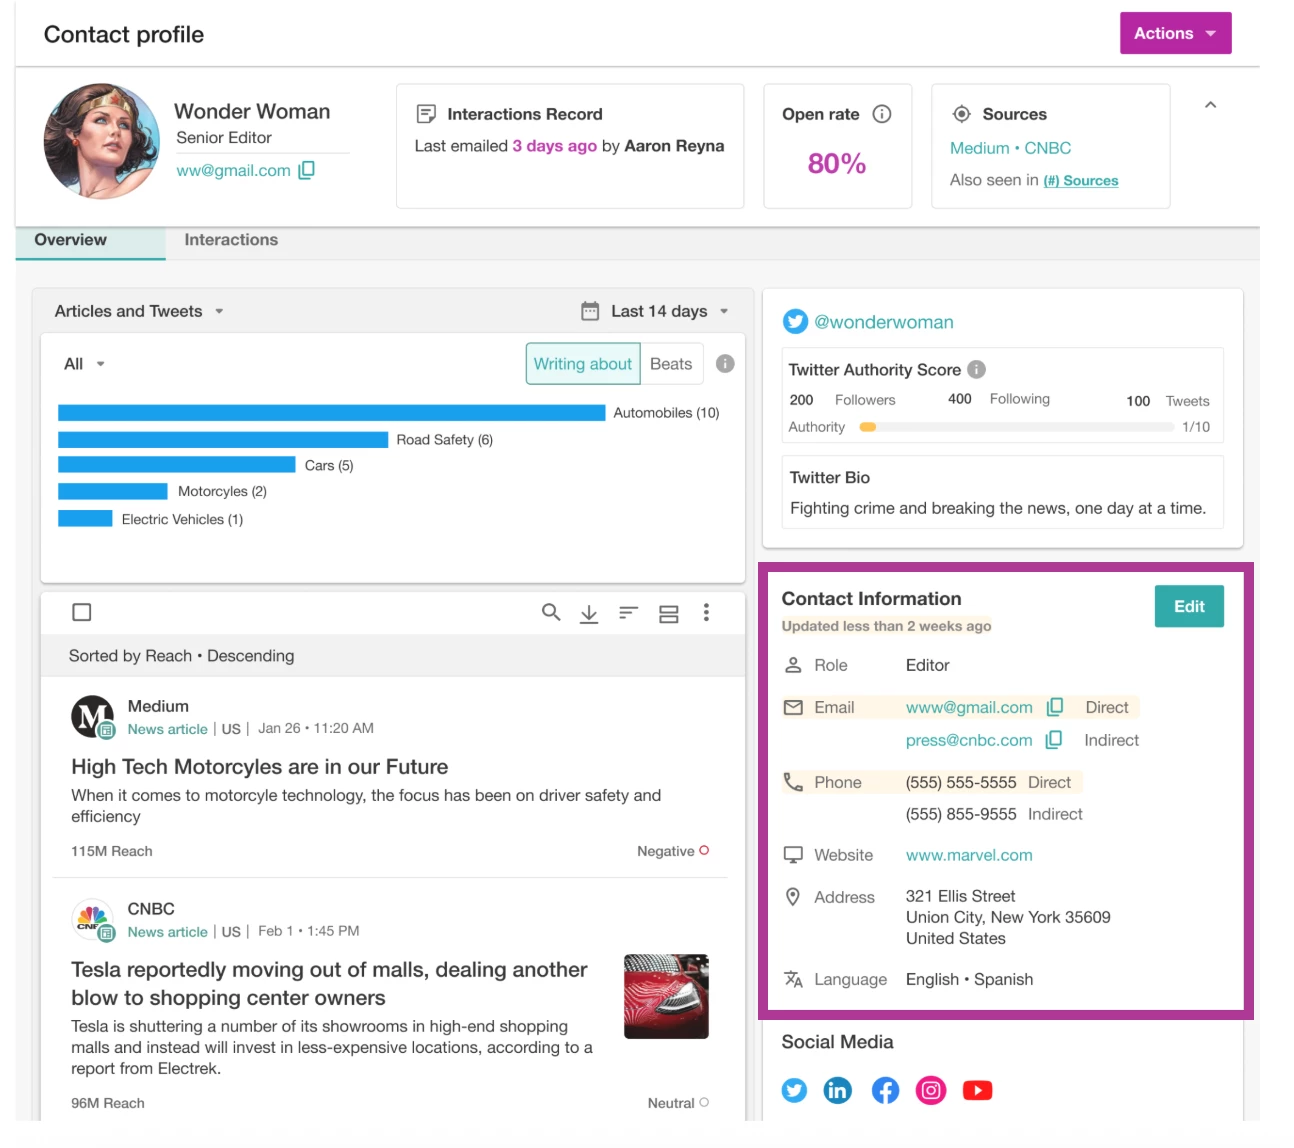The height and width of the screenshot is (1148, 1294).
Task: Copy the ww@gmail.com header email address
Action: click(307, 170)
